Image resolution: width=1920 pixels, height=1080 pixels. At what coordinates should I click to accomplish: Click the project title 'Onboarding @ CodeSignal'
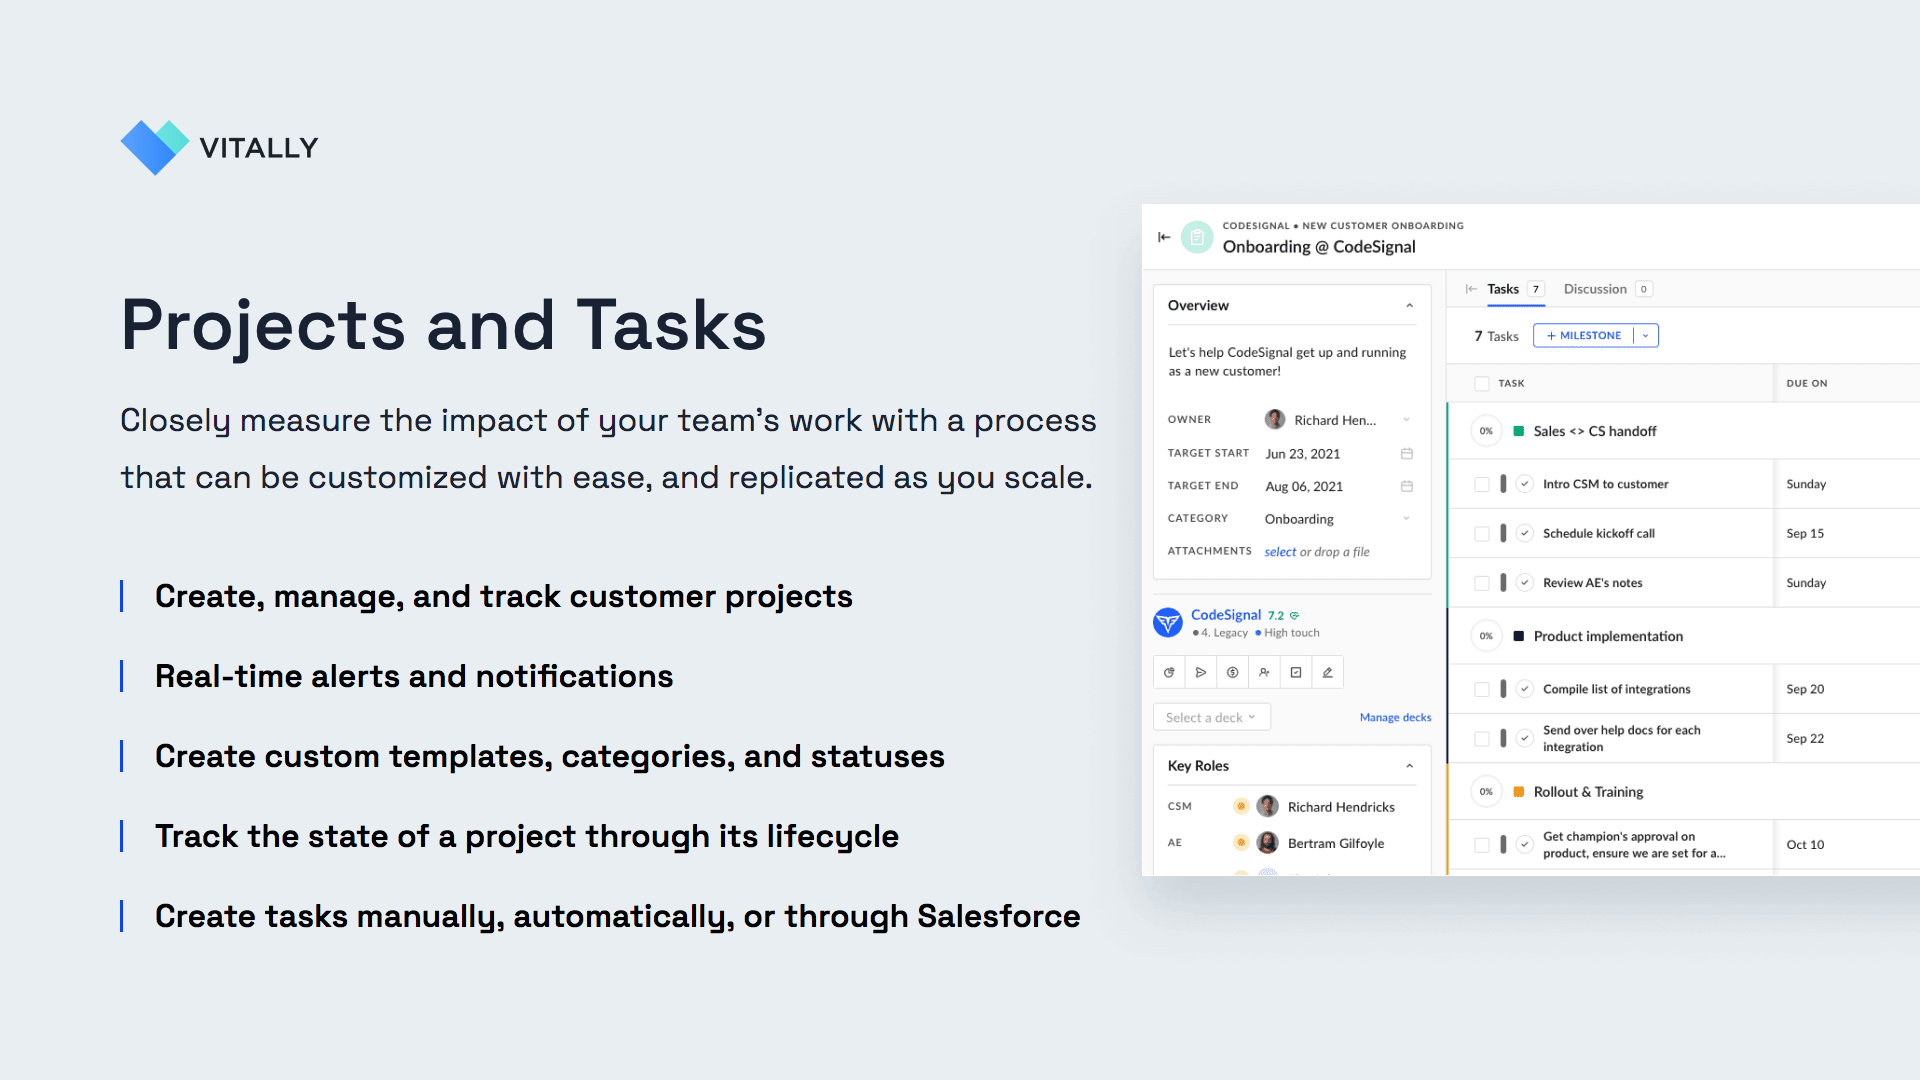1319,247
